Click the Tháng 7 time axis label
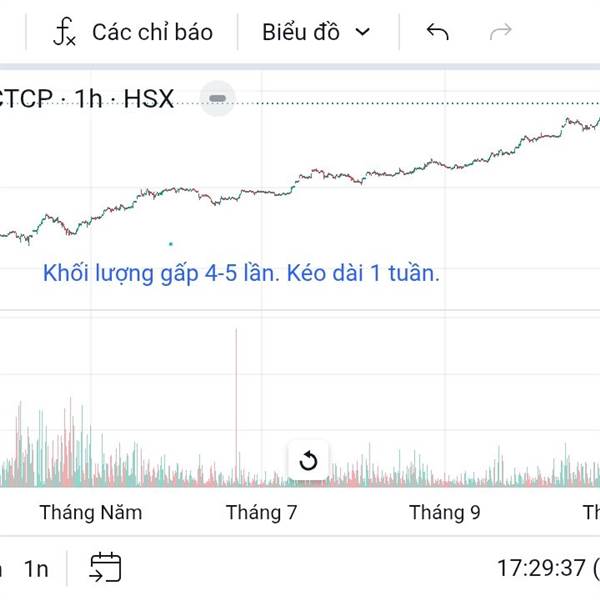 pos(262,513)
